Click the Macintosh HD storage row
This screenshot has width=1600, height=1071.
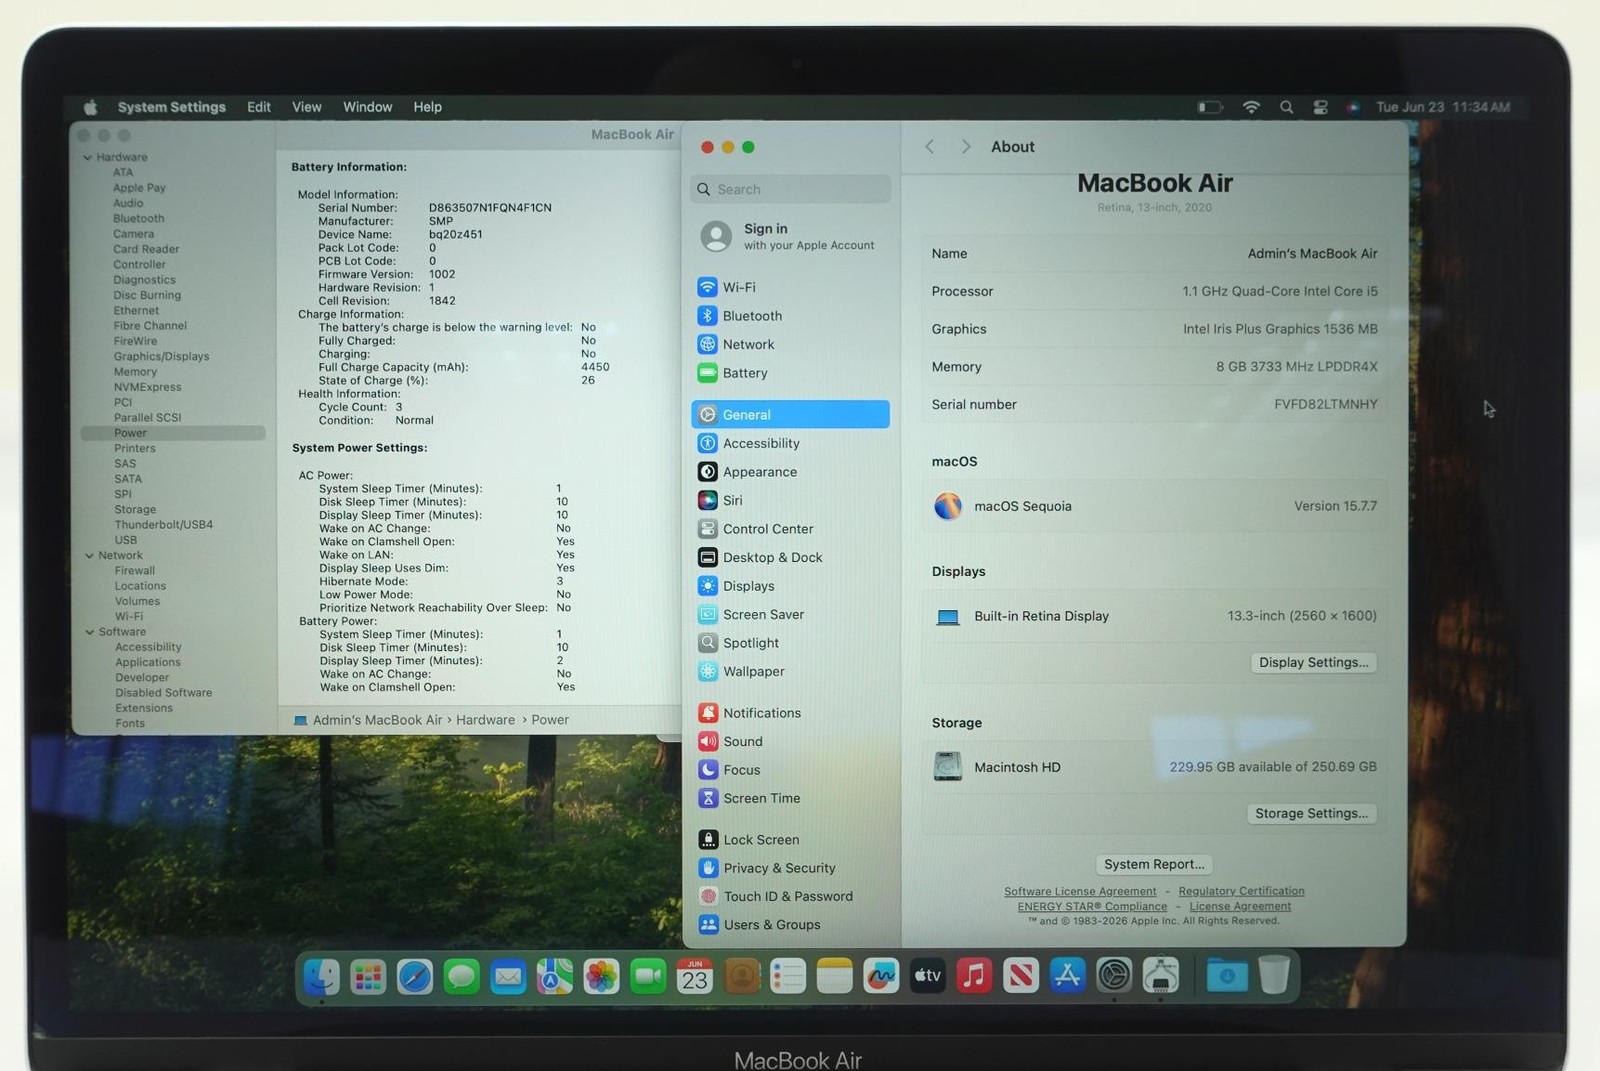point(1154,767)
